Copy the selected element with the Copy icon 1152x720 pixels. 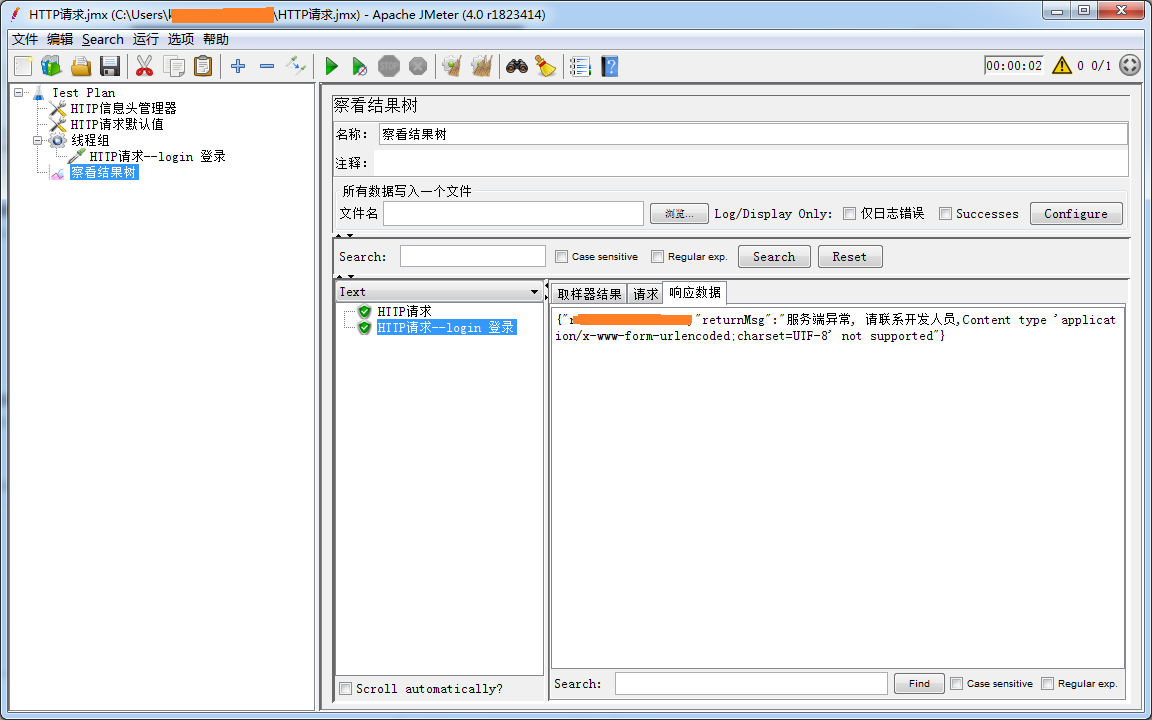pos(174,66)
